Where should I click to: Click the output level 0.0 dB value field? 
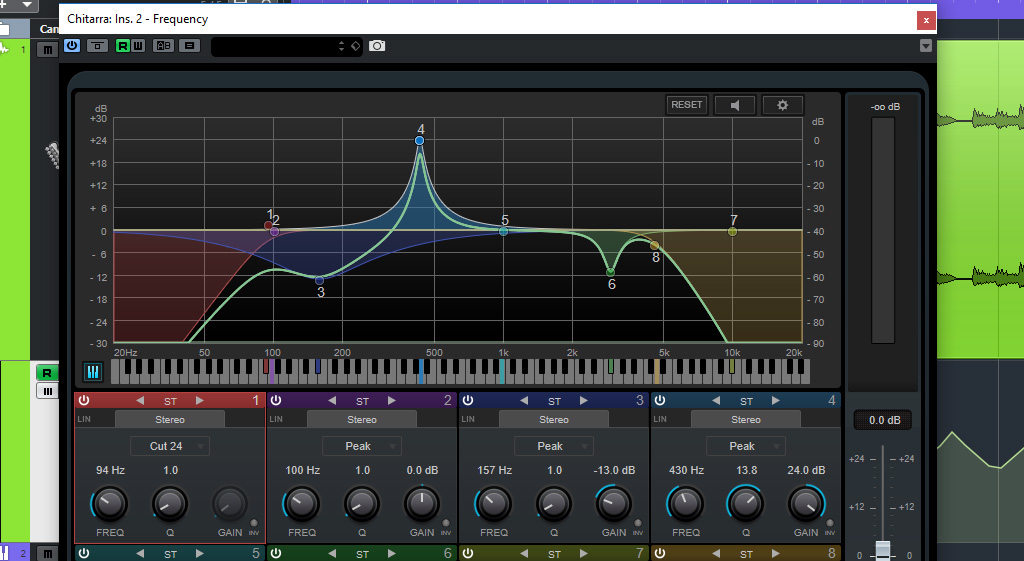(884, 420)
